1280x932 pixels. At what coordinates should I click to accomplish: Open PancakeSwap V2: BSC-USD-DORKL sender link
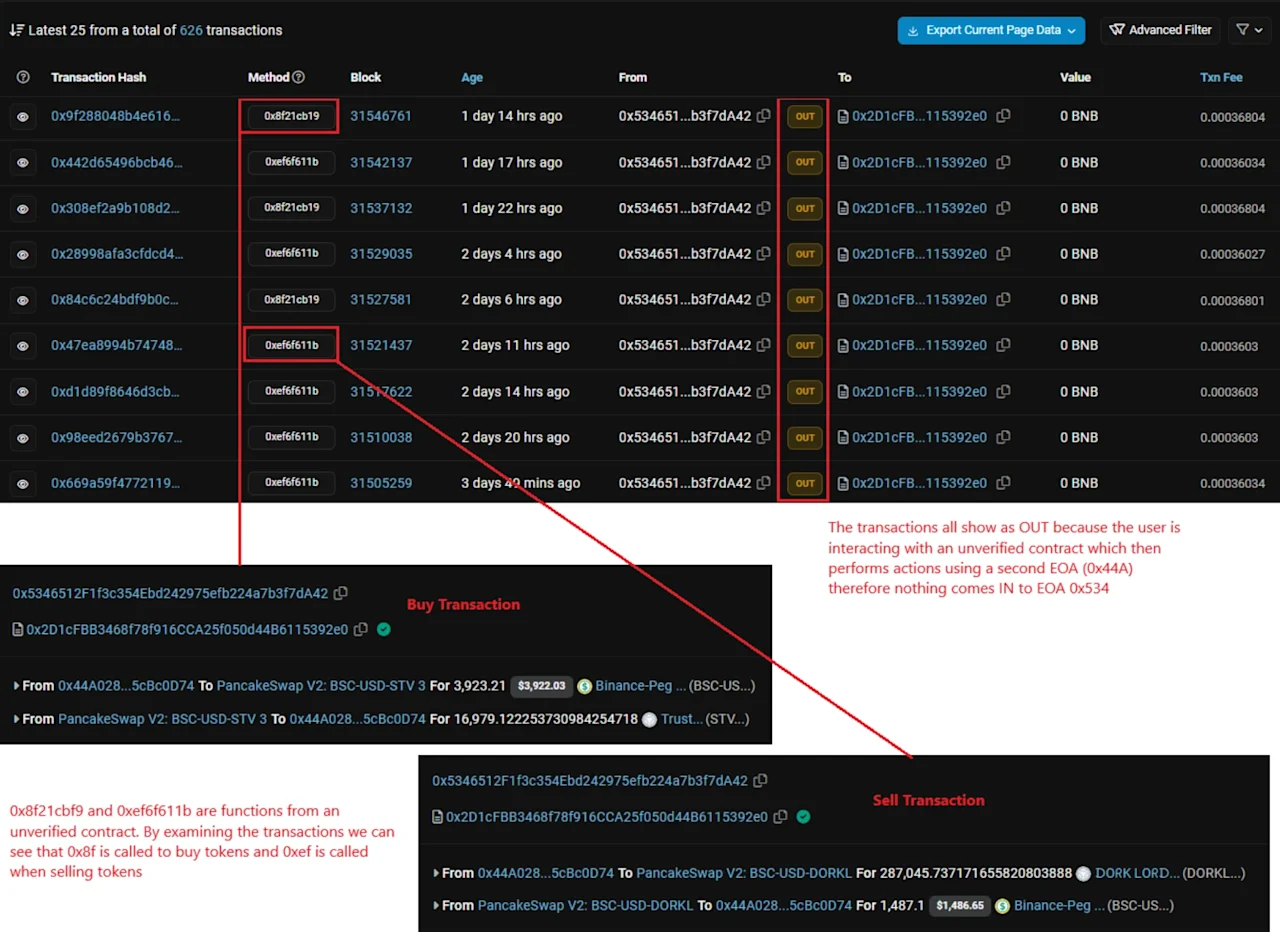(x=586, y=905)
